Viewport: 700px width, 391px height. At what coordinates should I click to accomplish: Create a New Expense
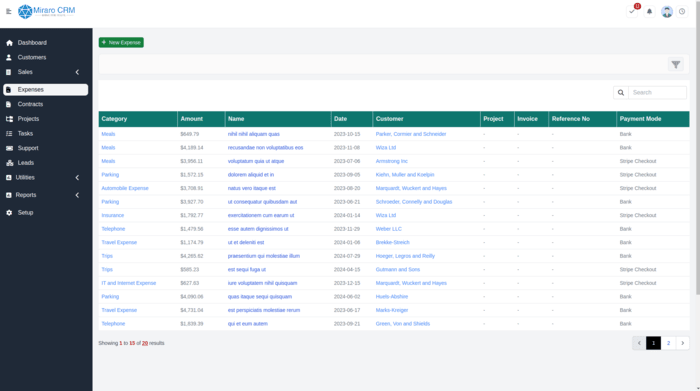(x=121, y=42)
